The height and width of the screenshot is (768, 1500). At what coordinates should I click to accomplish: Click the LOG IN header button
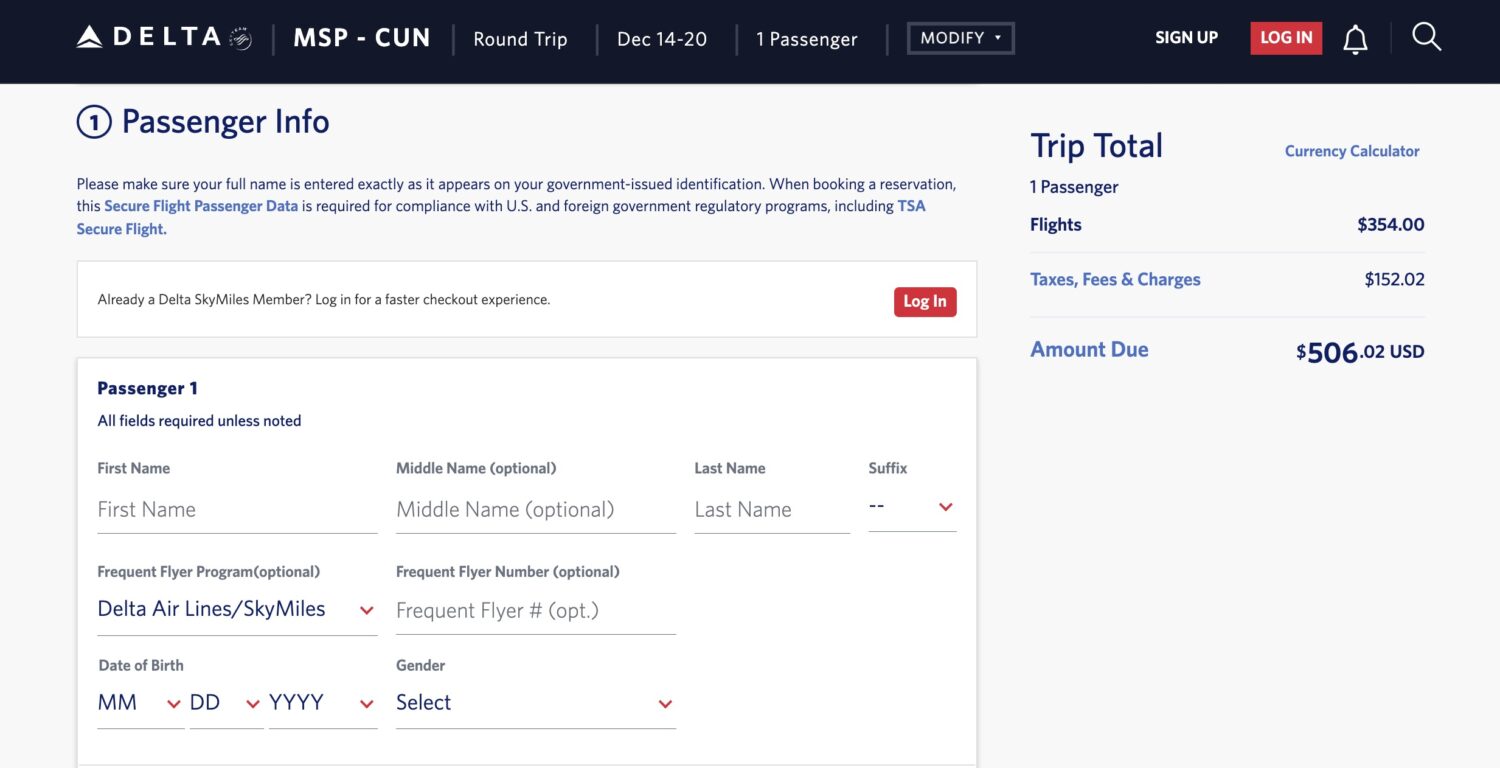[x=1286, y=37]
